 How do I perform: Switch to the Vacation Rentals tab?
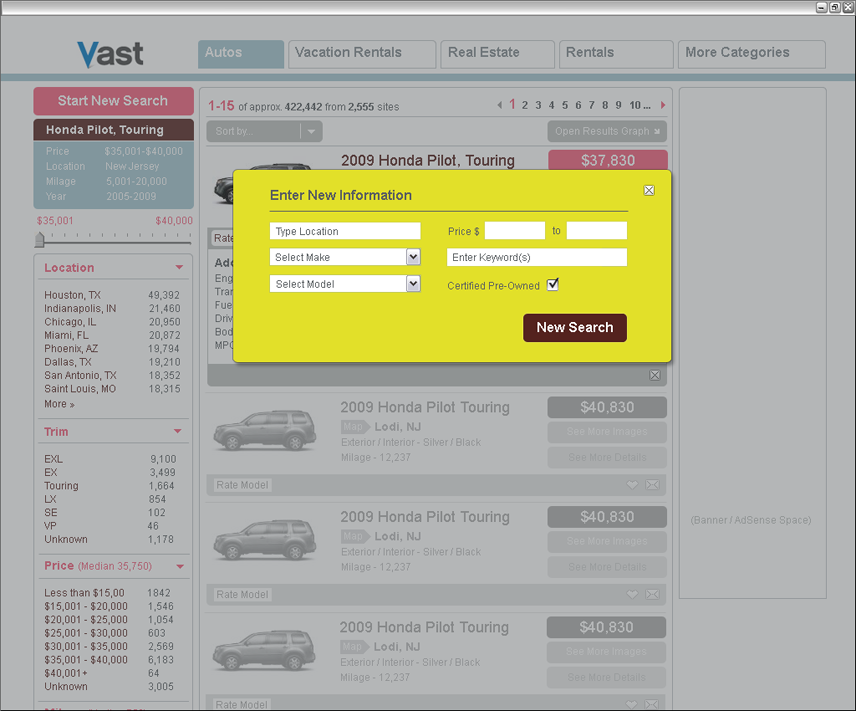(362, 54)
